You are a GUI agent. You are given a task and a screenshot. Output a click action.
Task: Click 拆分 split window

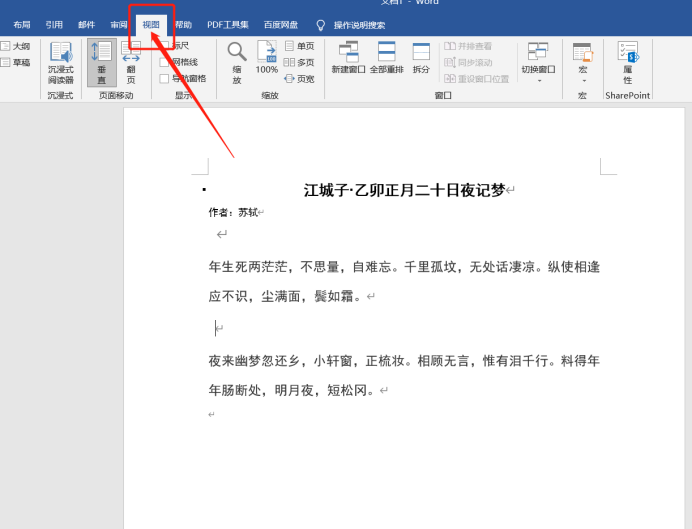421,57
